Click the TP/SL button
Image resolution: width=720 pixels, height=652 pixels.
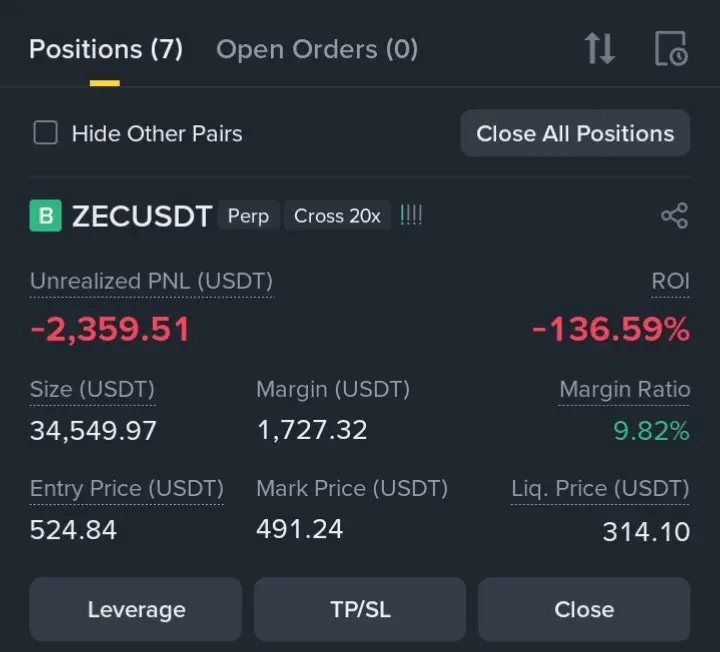point(359,609)
